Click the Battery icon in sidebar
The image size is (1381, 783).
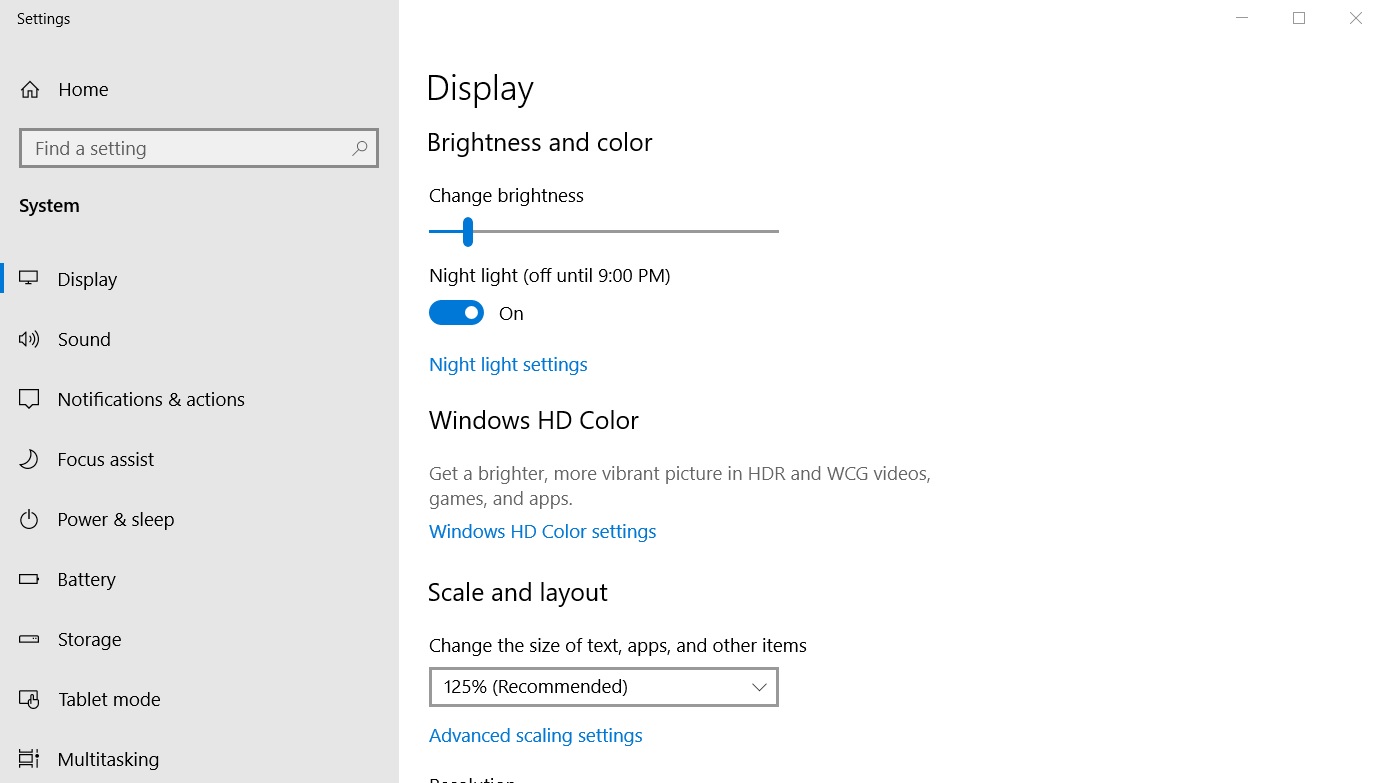point(29,579)
